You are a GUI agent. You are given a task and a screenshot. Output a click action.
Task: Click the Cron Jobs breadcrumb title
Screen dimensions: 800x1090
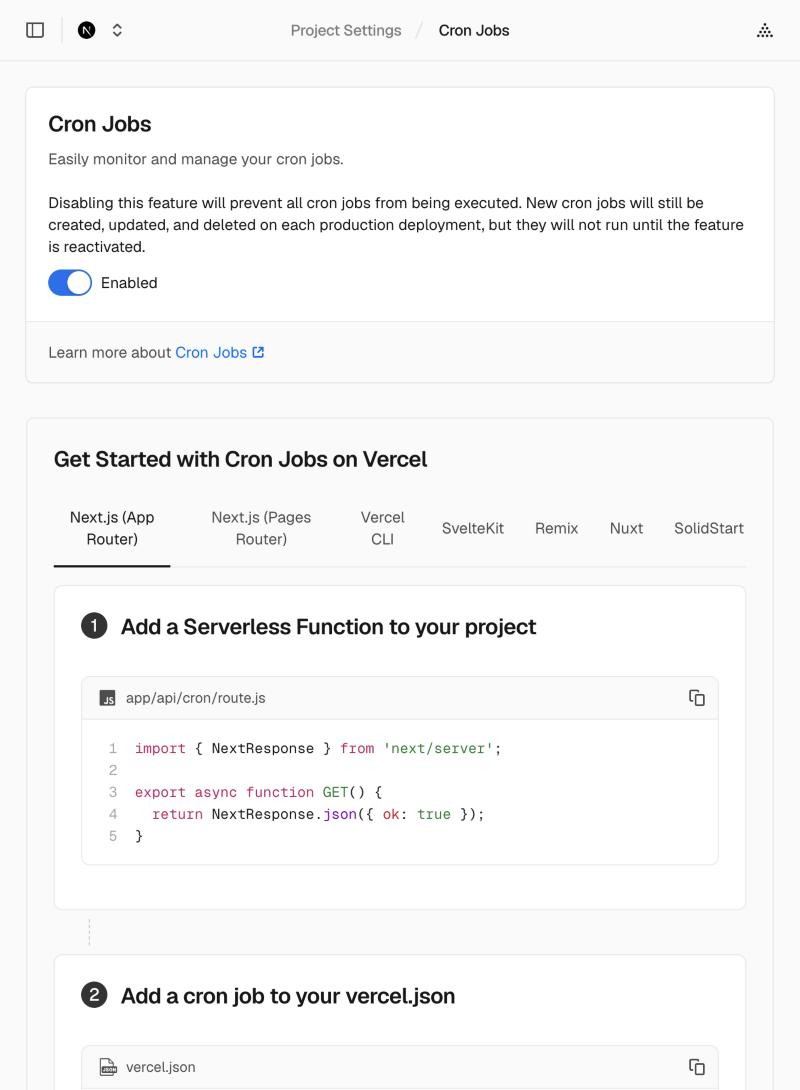coord(473,31)
